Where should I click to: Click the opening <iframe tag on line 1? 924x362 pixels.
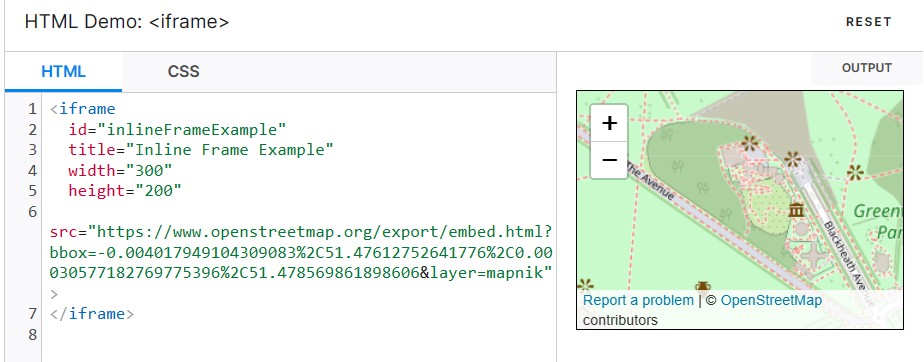point(83,109)
